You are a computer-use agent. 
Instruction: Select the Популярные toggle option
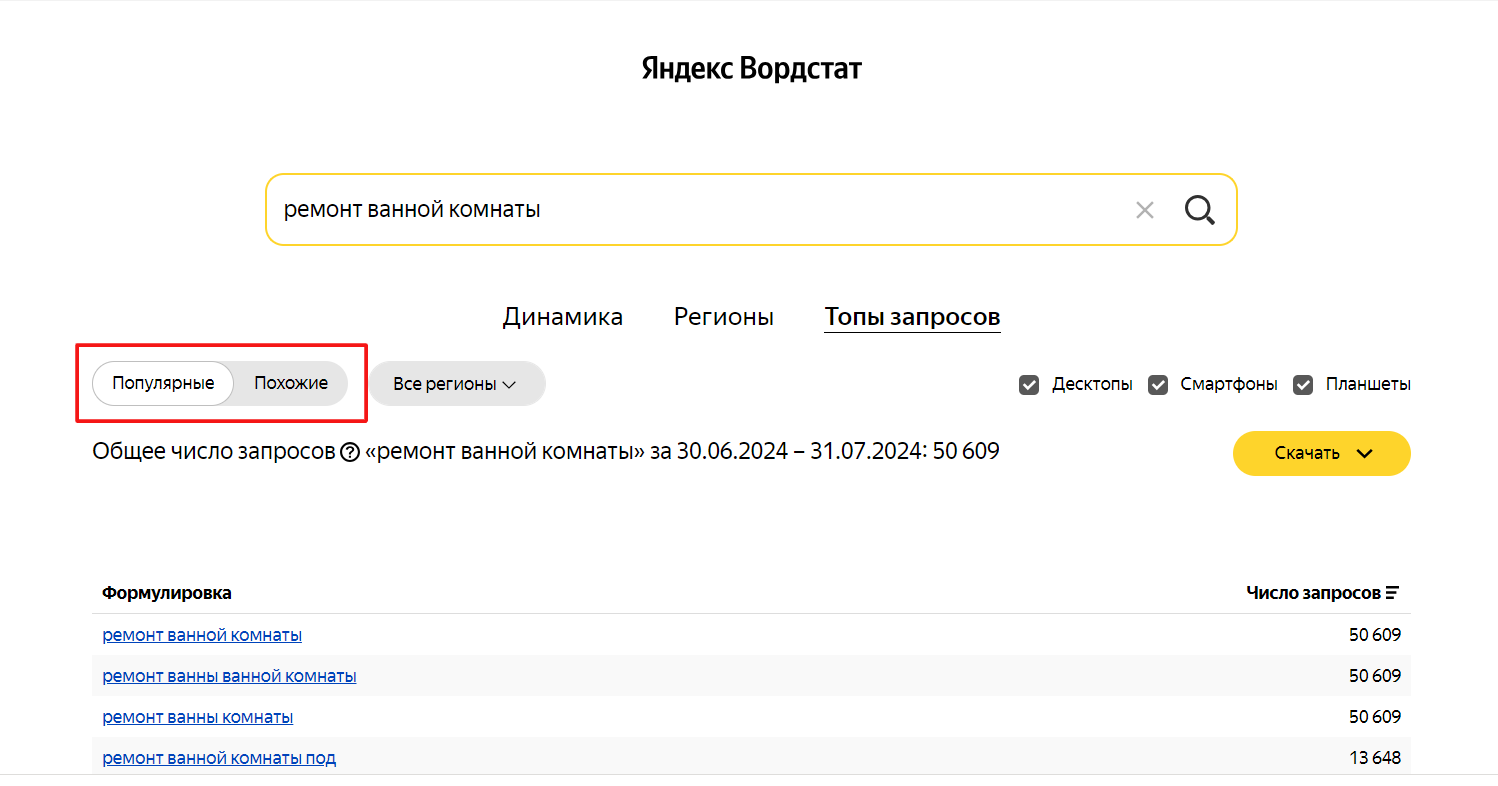[x=163, y=383]
